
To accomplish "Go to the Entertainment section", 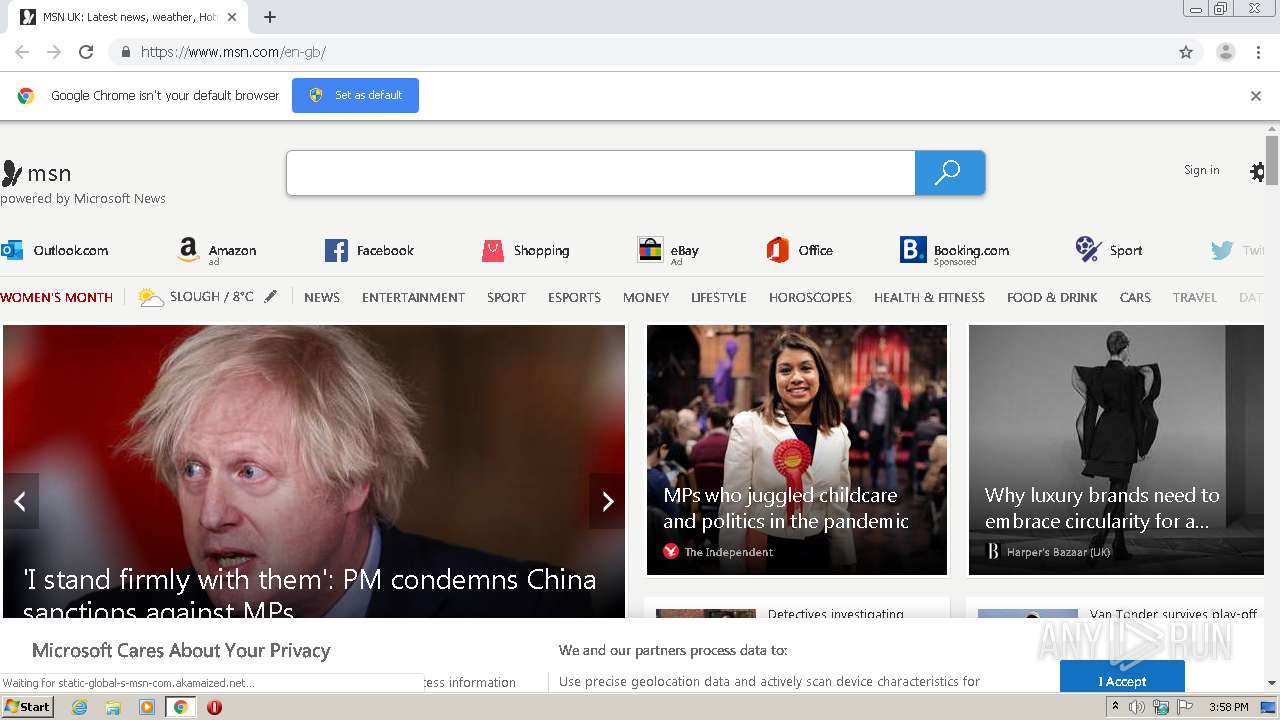I will tap(413, 297).
